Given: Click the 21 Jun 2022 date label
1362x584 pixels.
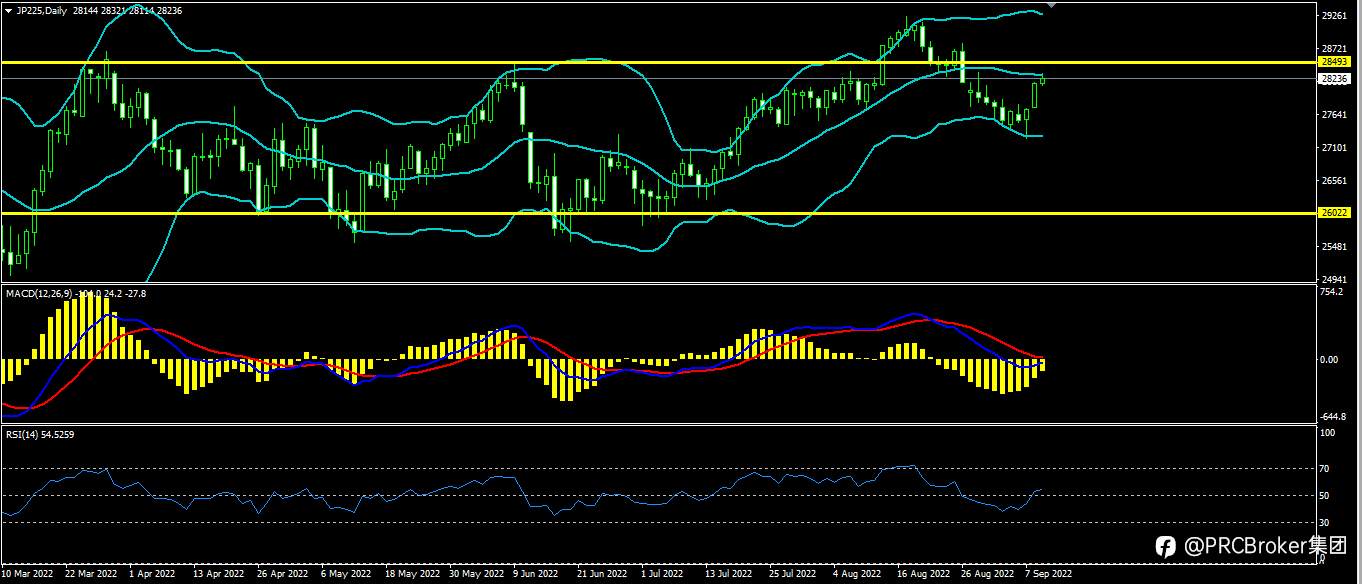Looking at the screenshot, I should point(602,575).
